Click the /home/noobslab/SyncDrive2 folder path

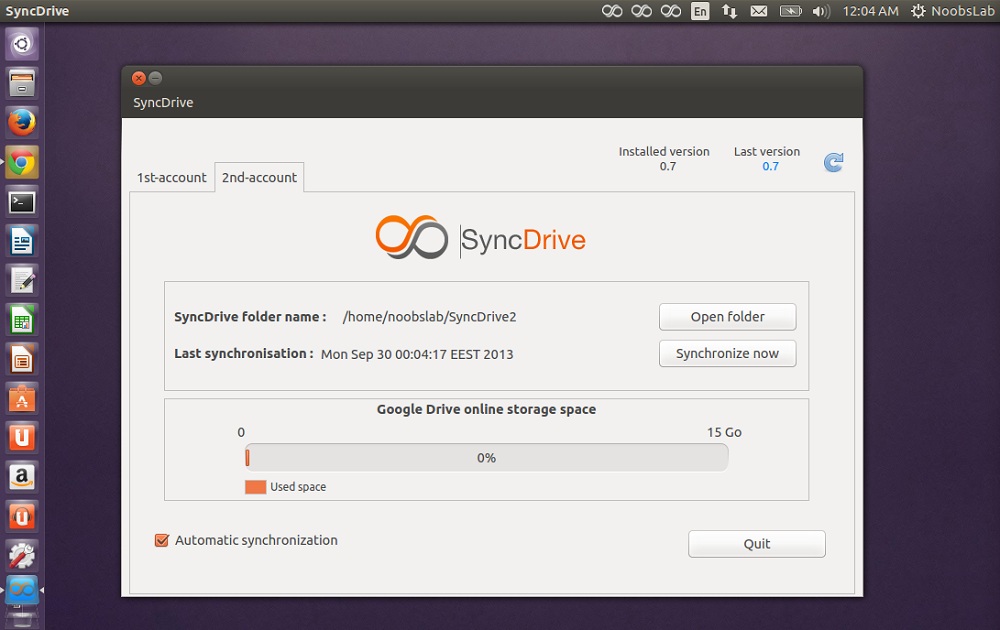coord(429,317)
